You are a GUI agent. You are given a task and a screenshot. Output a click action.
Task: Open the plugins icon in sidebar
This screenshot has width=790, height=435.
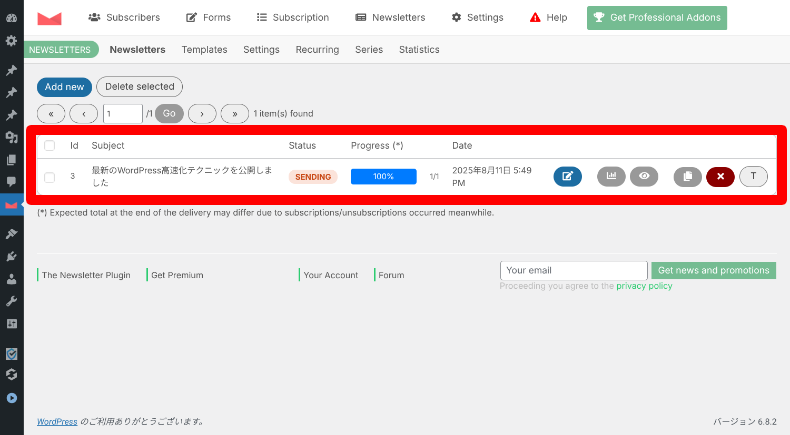[x=11, y=256]
